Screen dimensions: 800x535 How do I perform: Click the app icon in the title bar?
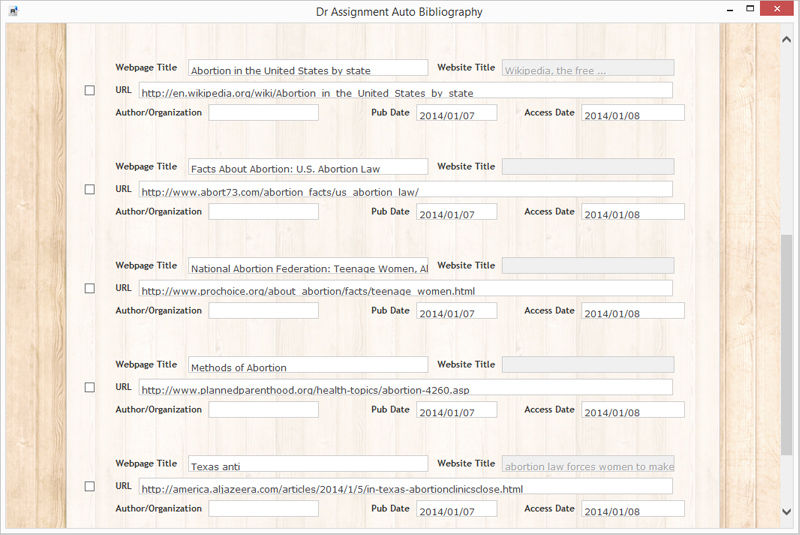point(14,11)
